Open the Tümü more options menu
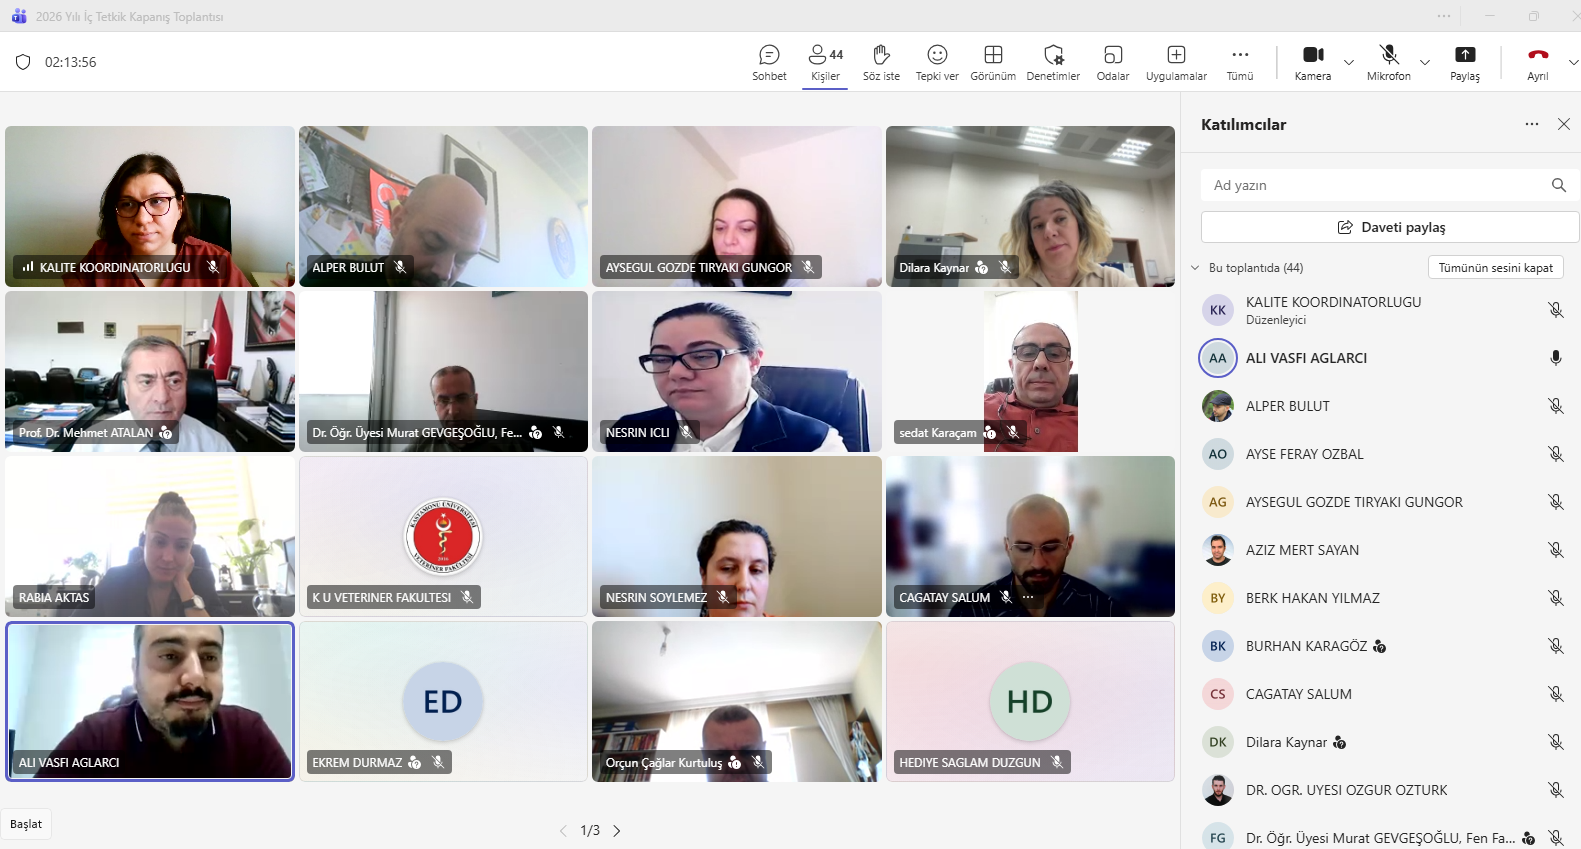This screenshot has height=849, width=1581. click(1240, 62)
